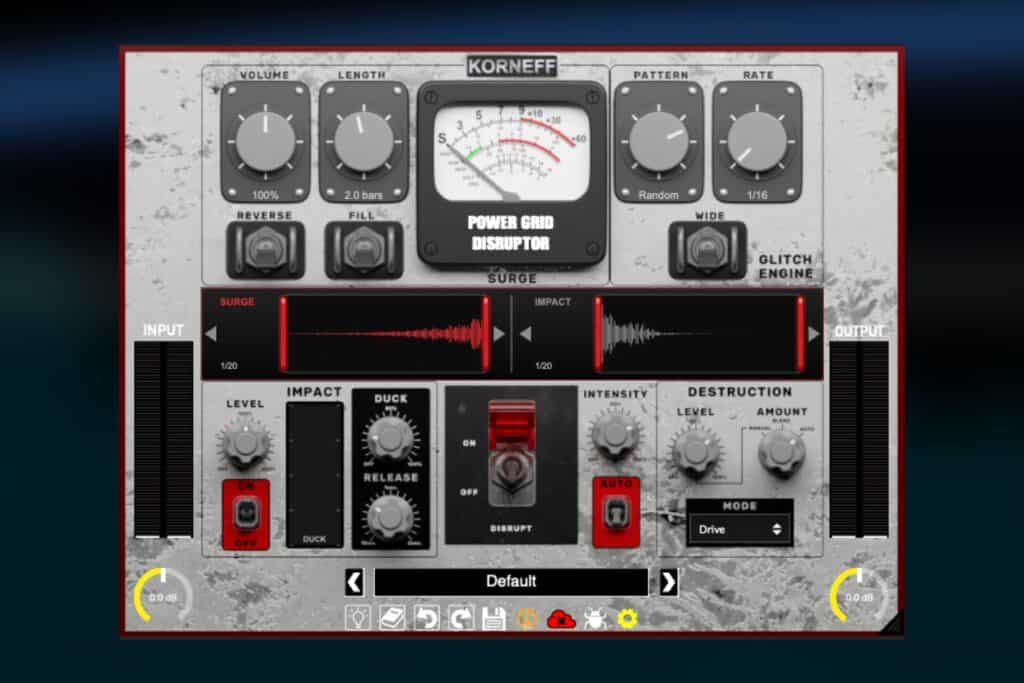Image resolution: width=1024 pixels, height=683 pixels.
Task: Click the Destruction Level knob
Action: (x=696, y=452)
